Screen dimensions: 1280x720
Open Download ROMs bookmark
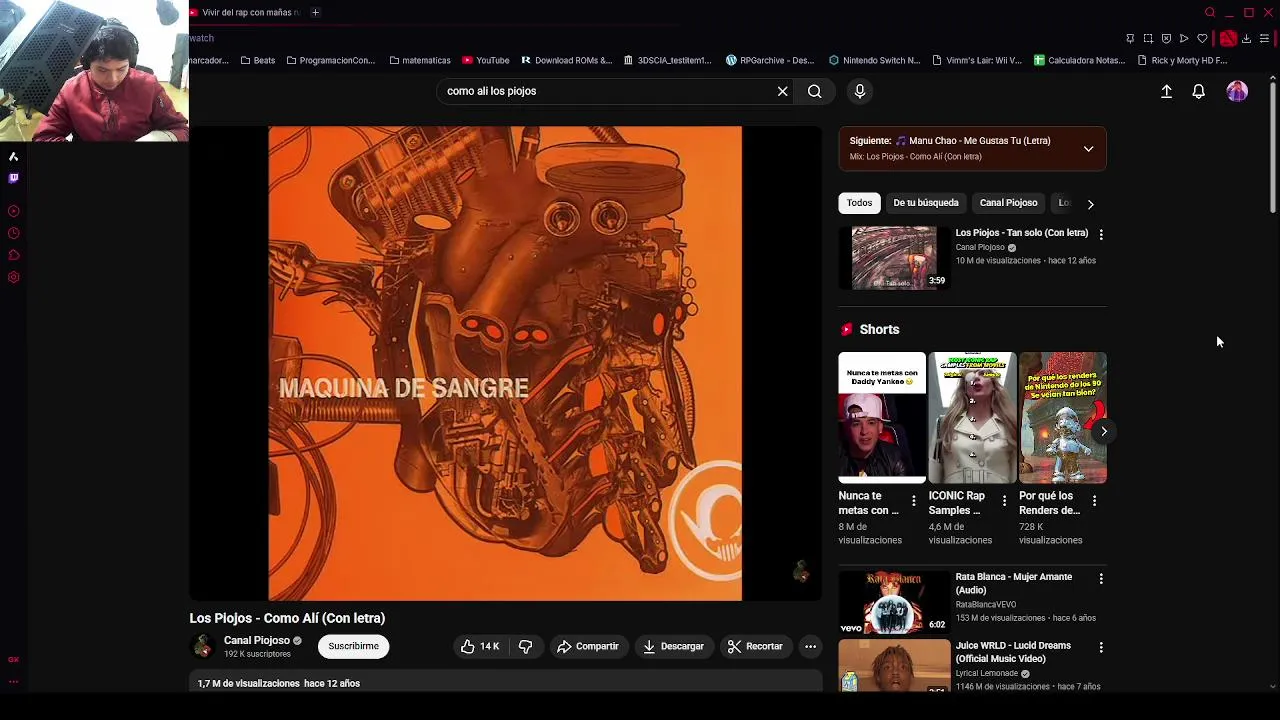tap(566, 60)
